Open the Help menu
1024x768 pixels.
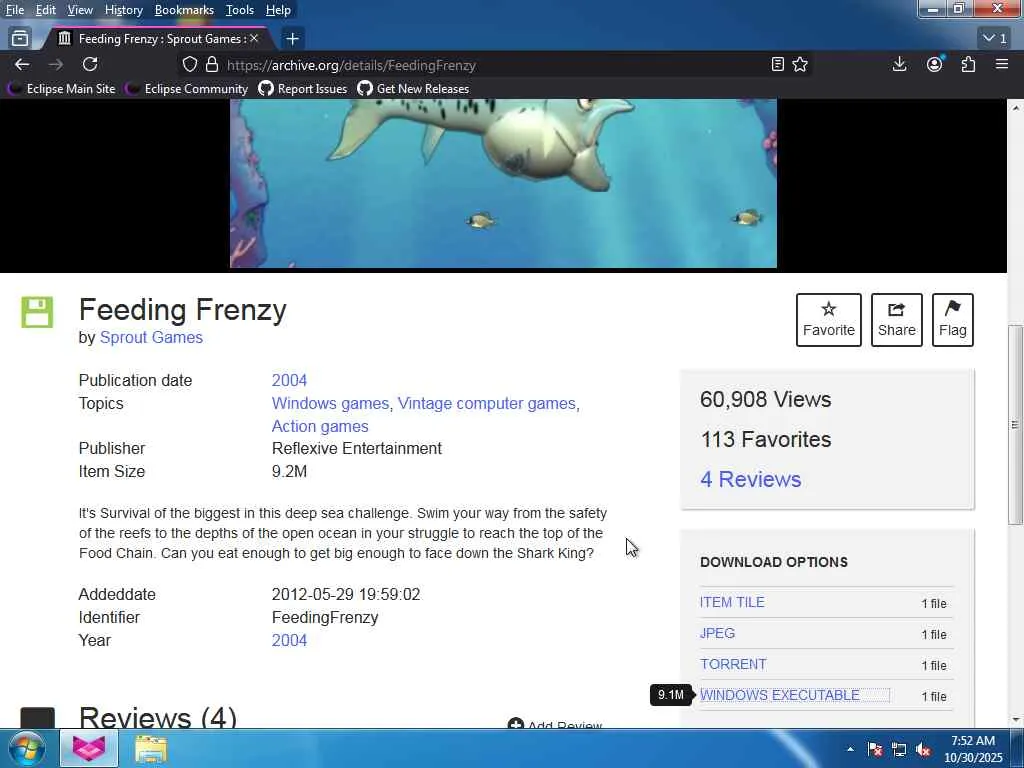[278, 10]
